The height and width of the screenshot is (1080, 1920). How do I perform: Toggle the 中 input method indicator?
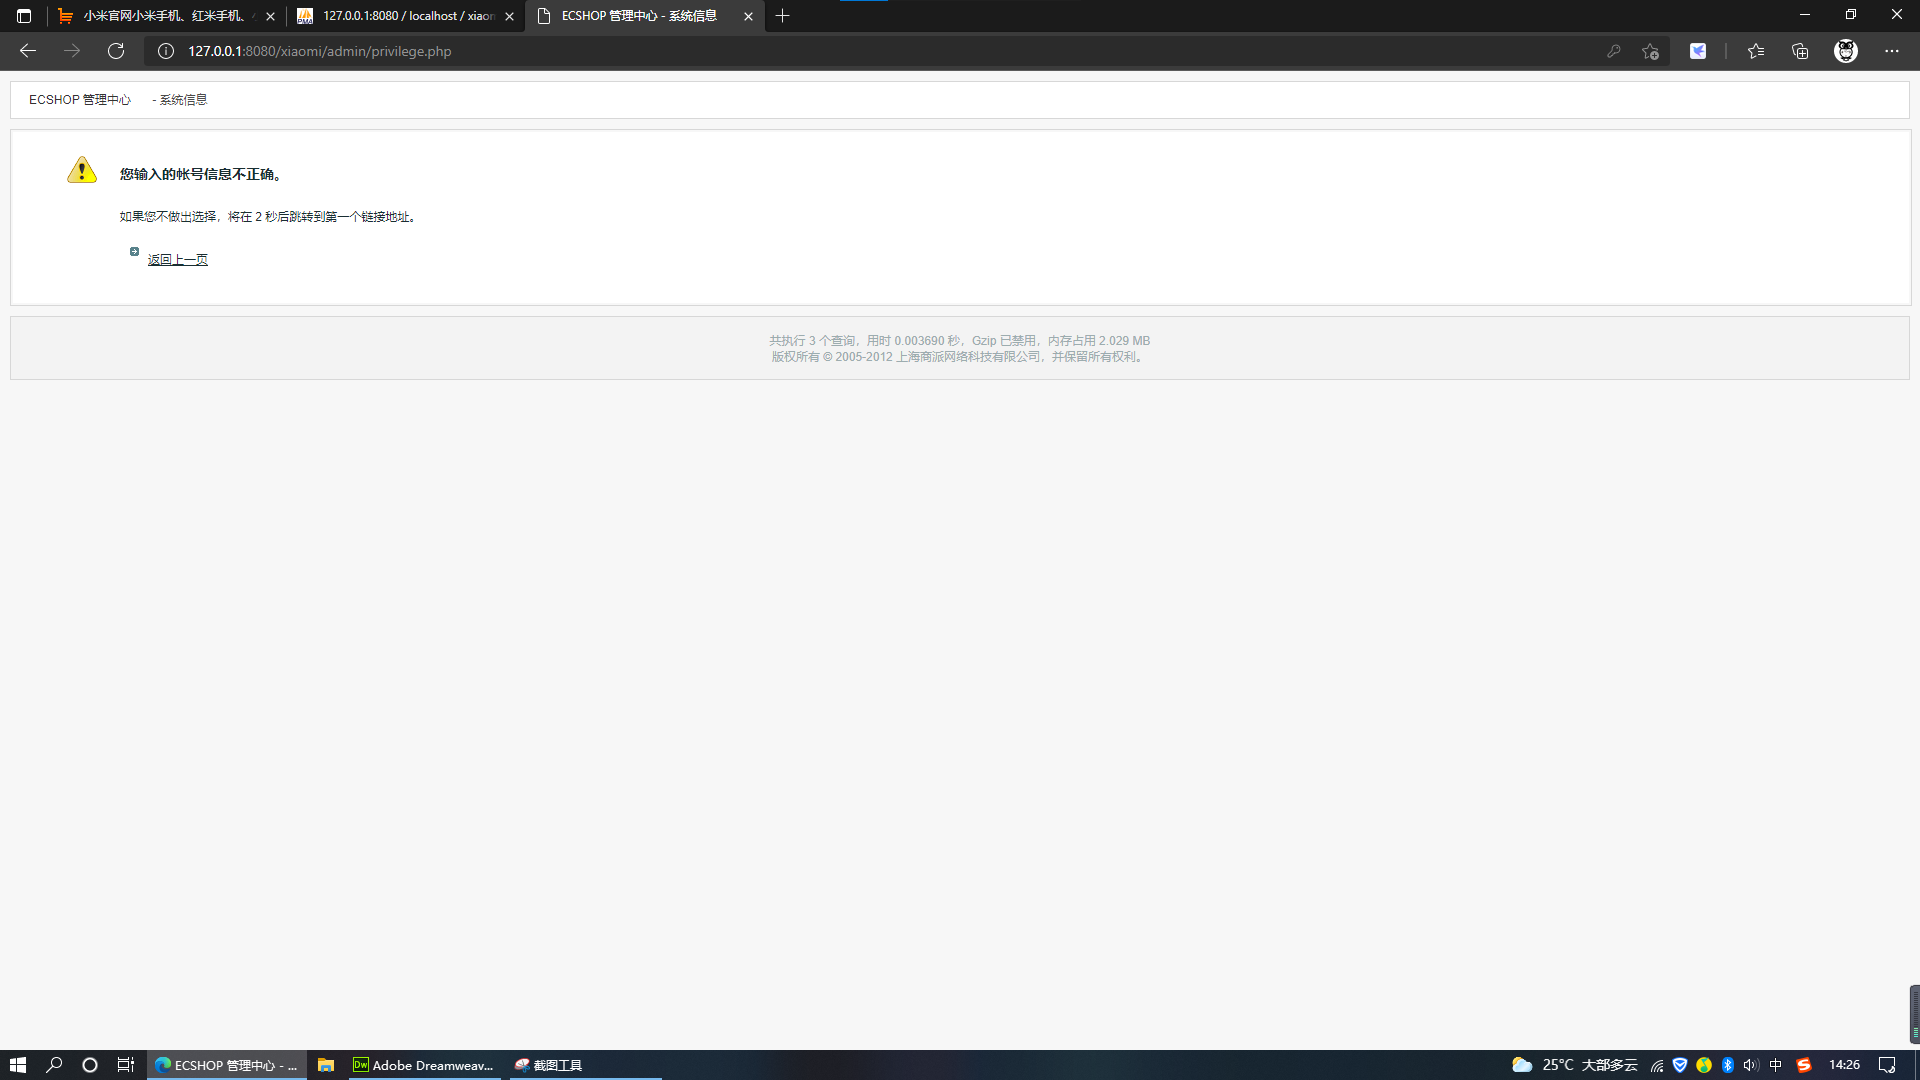pos(1776,1065)
